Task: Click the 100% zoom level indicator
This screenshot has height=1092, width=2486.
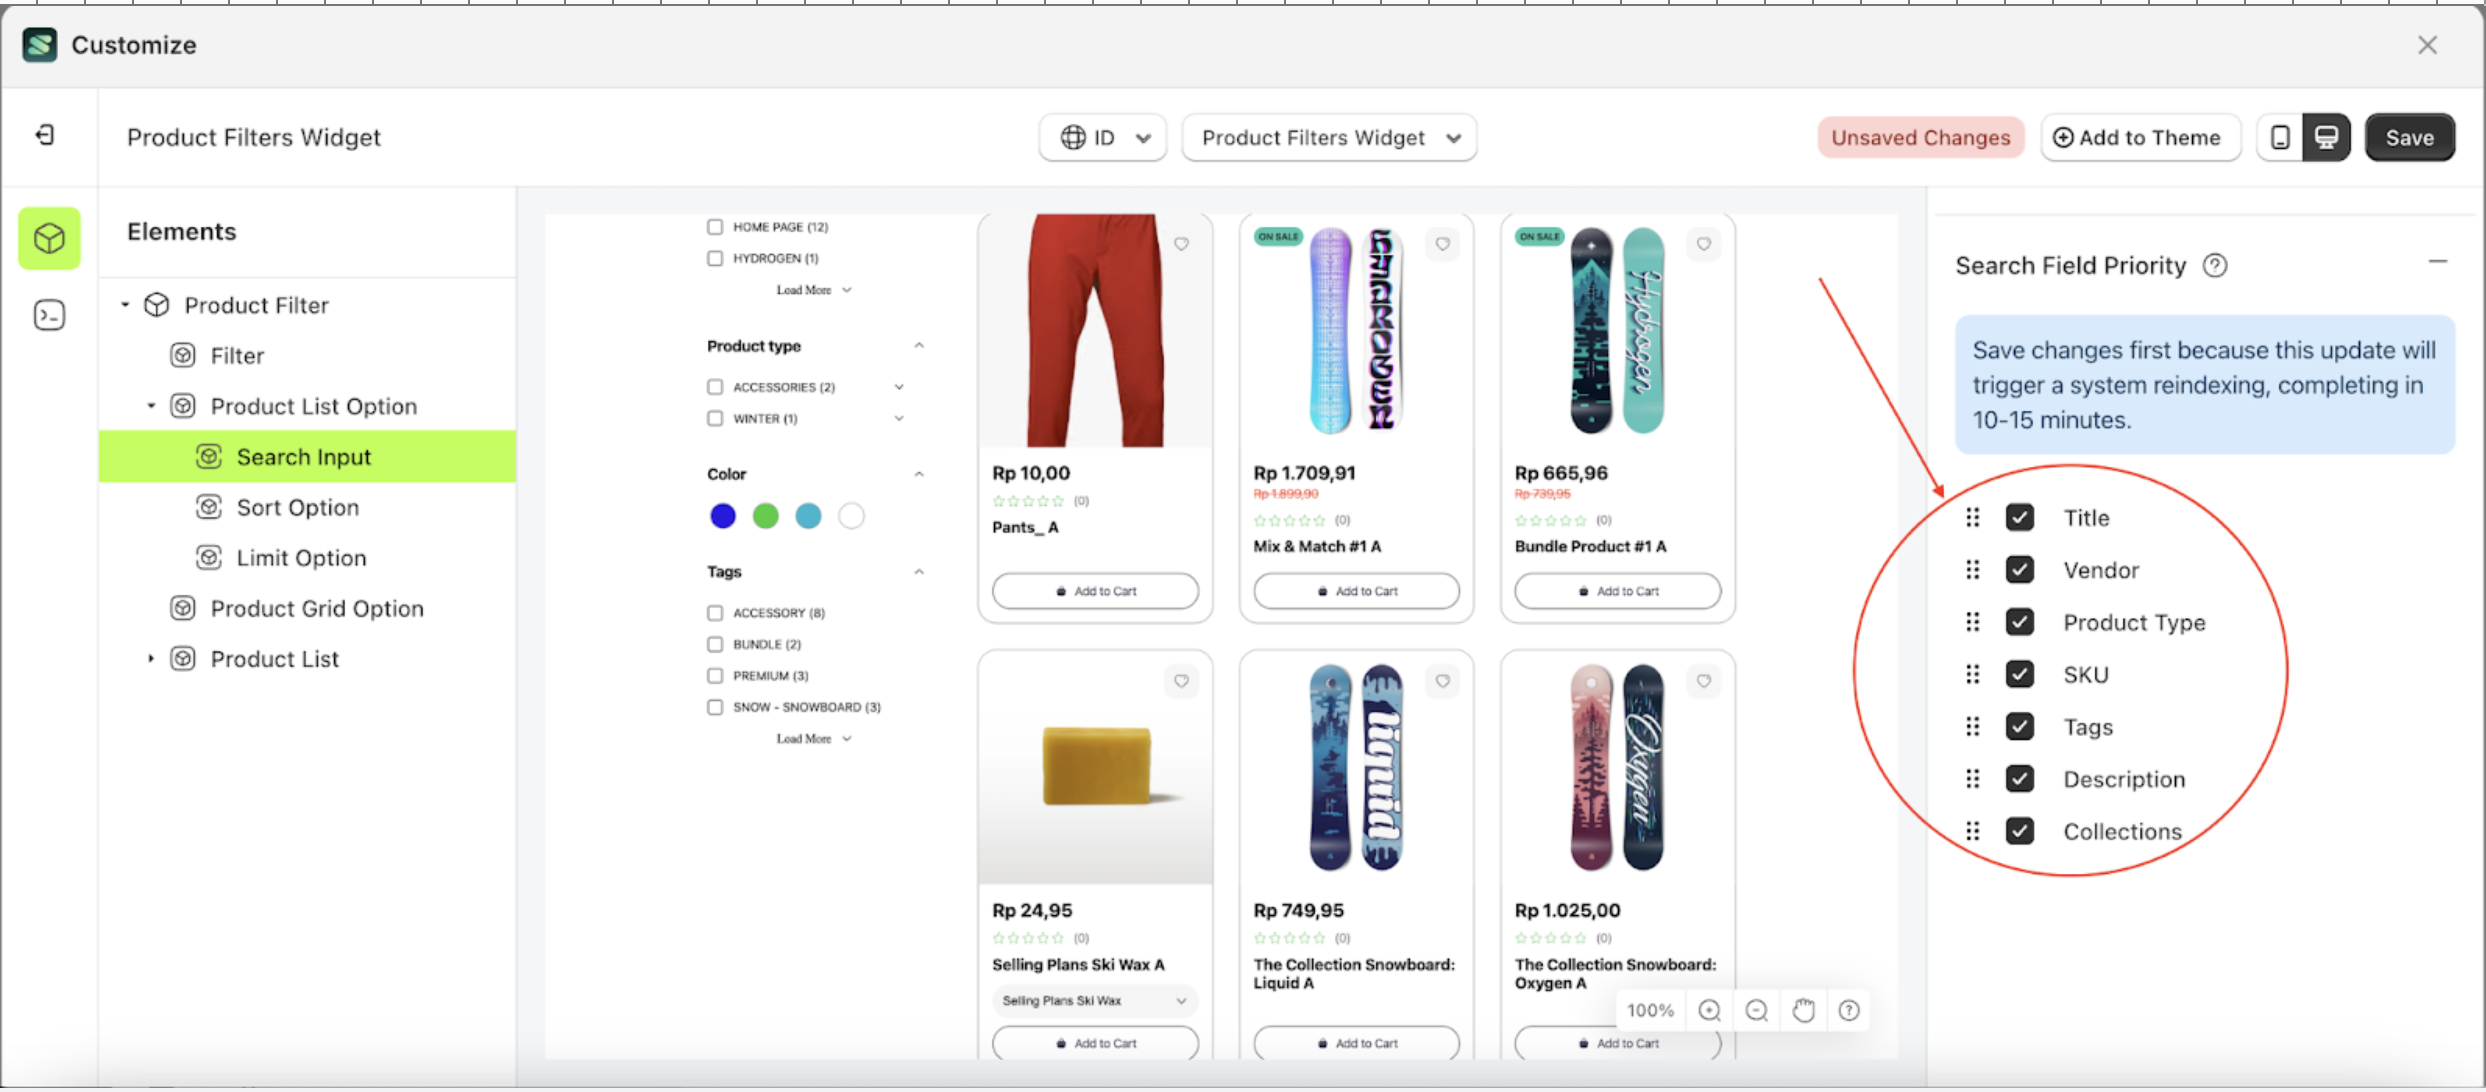Action: pyautogui.click(x=1650, y=1010)
